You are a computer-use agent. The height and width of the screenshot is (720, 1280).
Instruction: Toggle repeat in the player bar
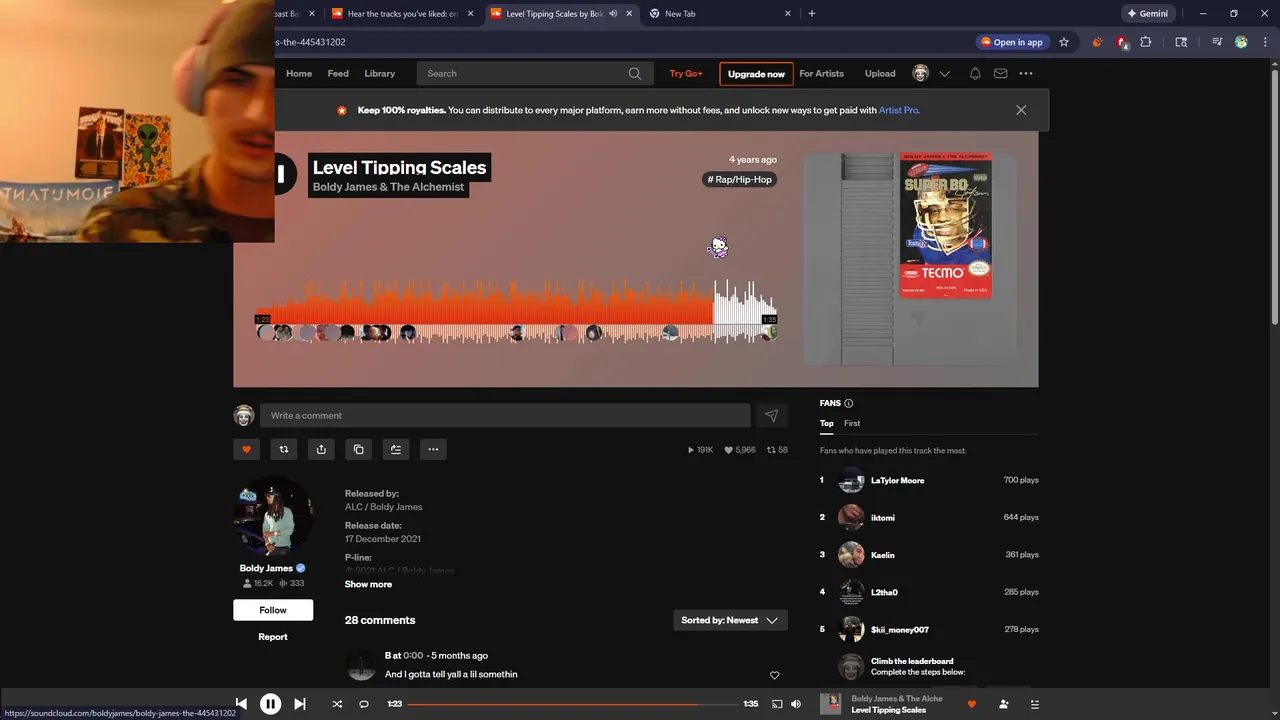364,704
